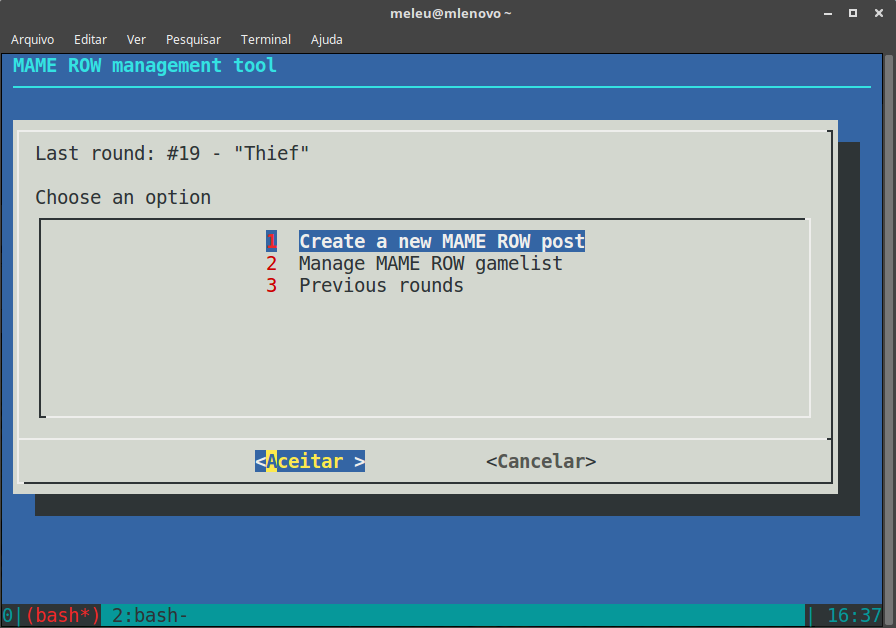Open the Pesquisar menu

click(x=193, y=40)
